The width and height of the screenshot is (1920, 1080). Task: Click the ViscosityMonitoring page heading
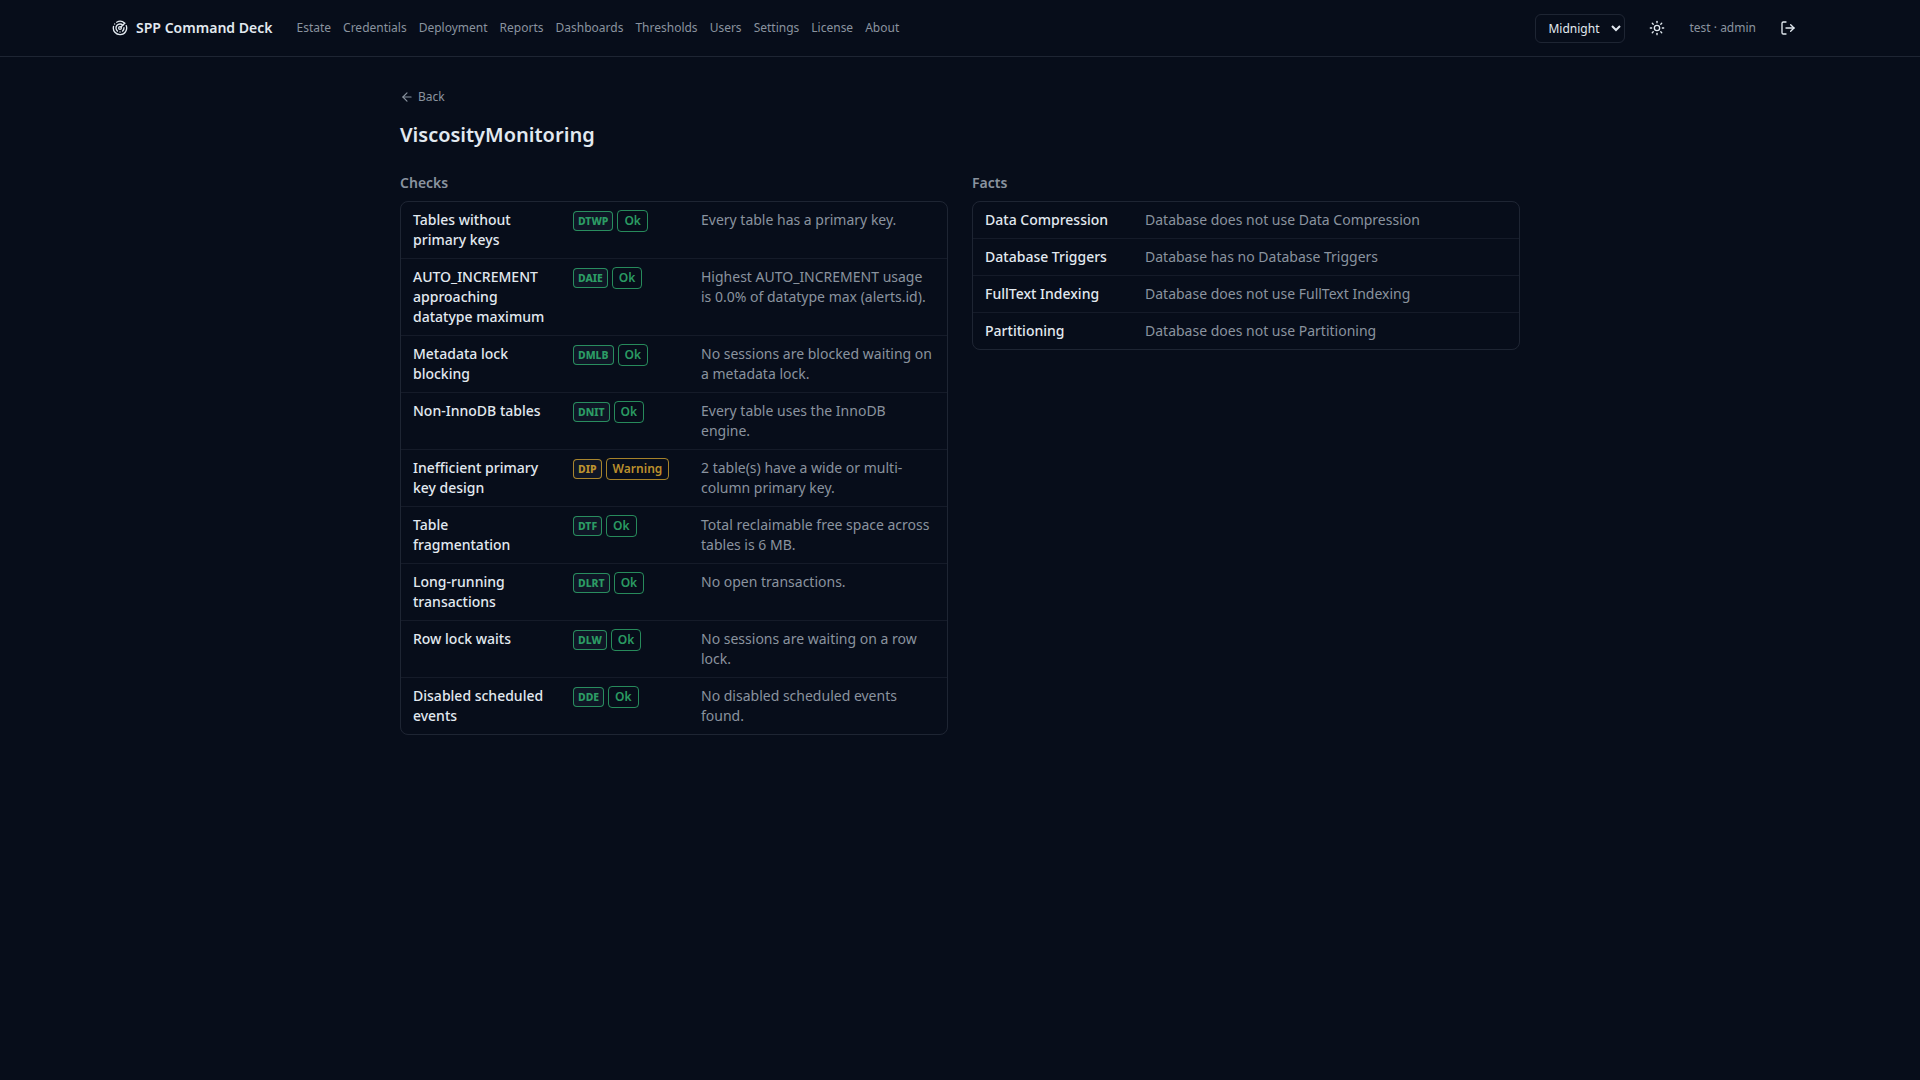[x=497, y=135]
